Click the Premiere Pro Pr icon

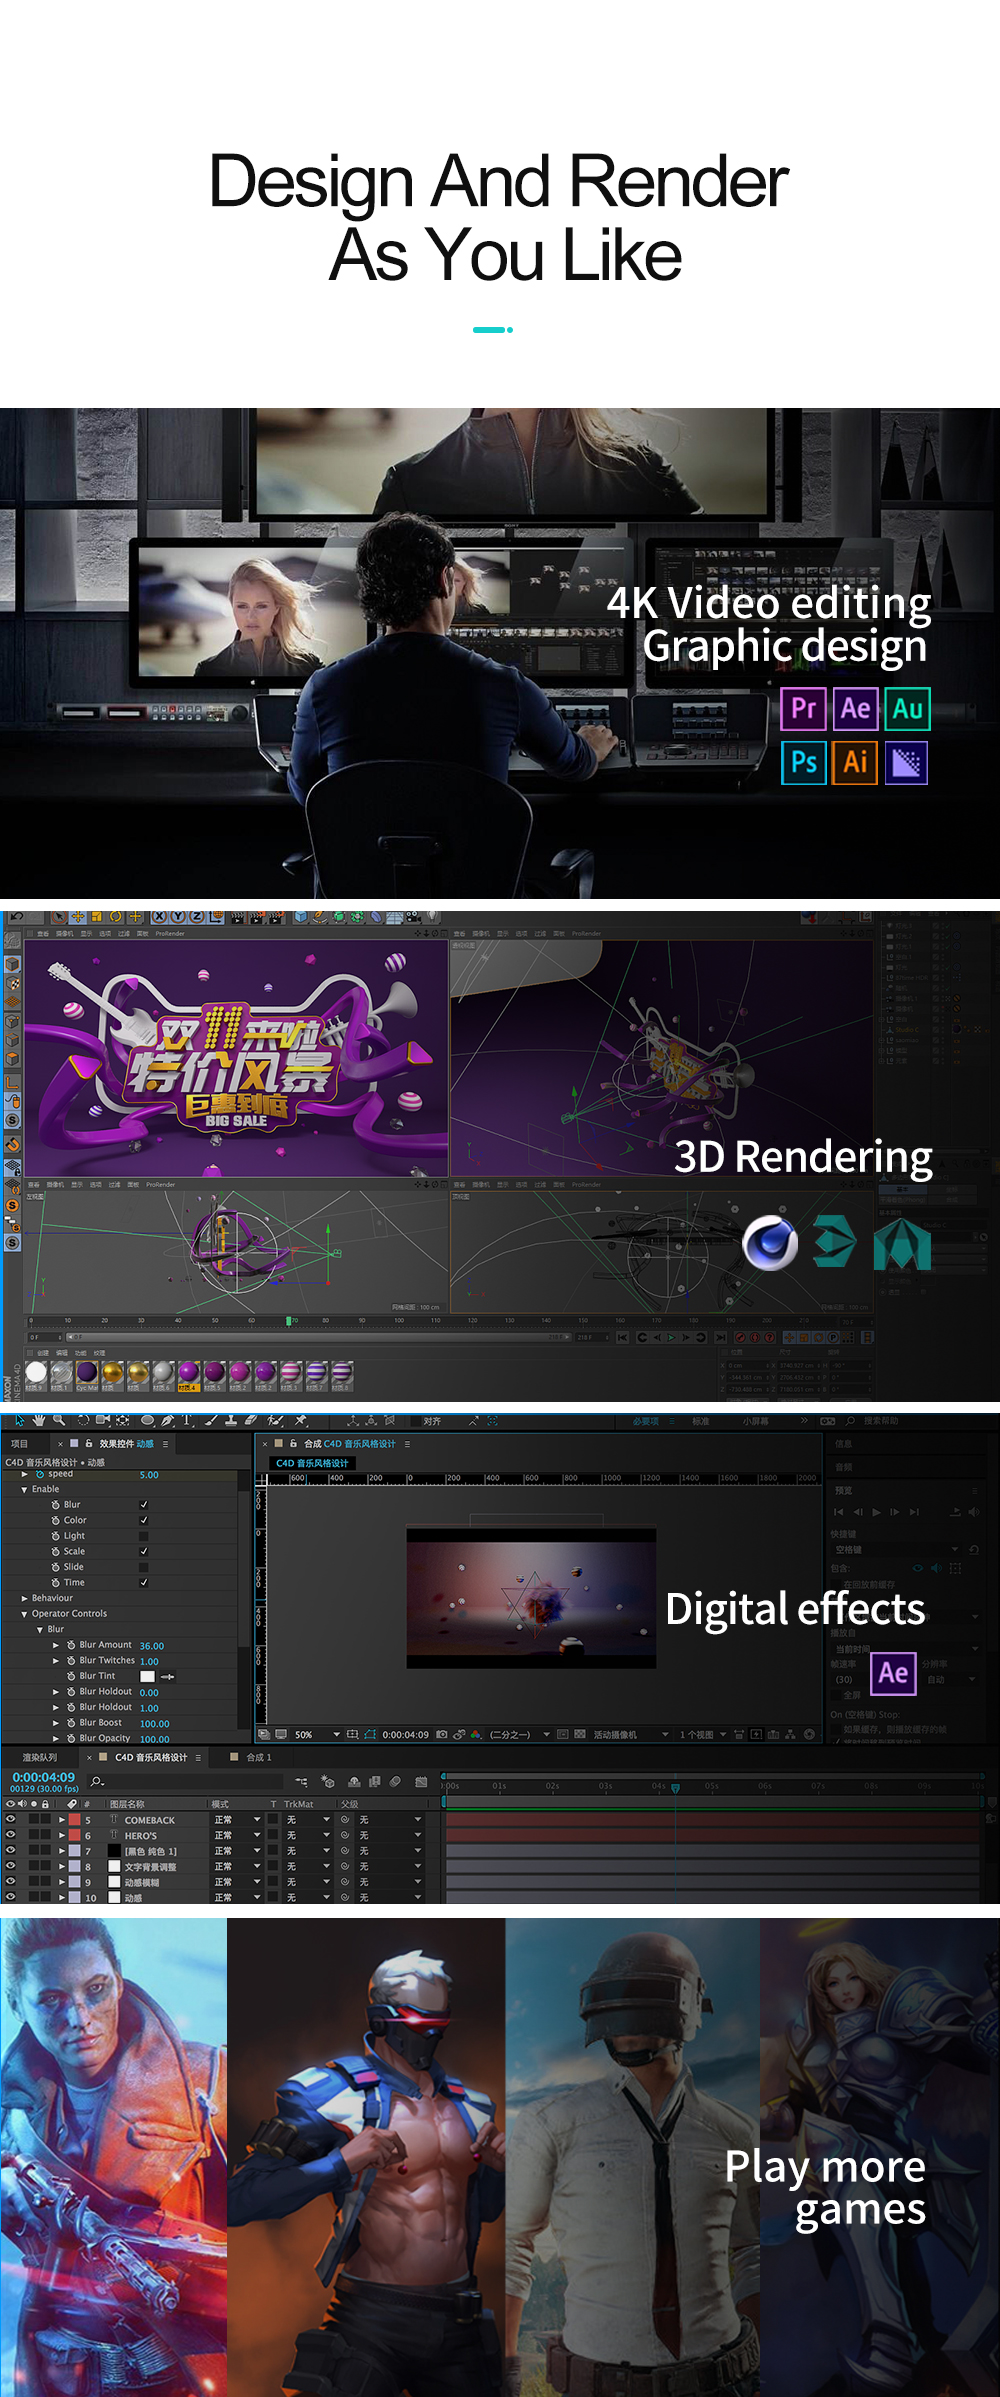click(803, 709)
